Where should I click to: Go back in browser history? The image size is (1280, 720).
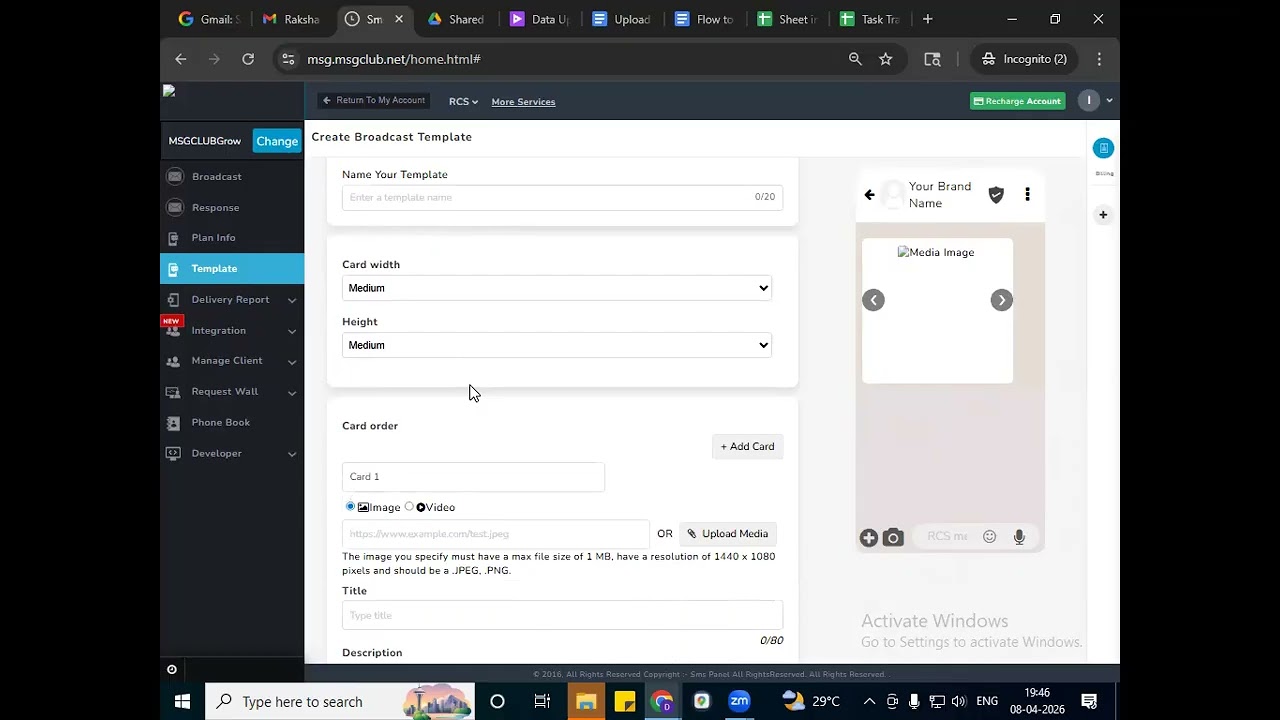pos(180,59)
